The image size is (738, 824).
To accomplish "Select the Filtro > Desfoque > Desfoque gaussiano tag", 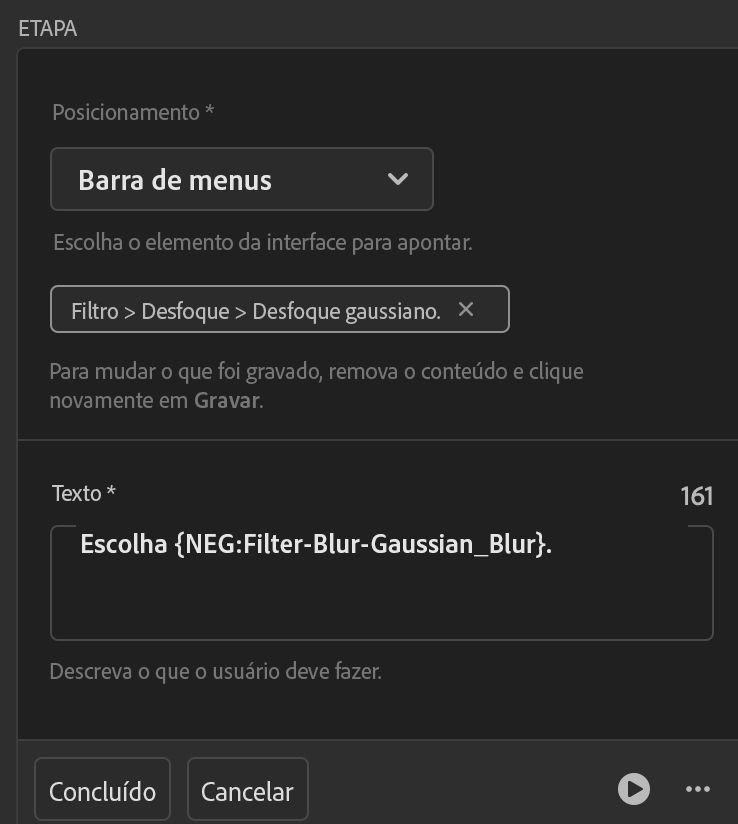I will point(255,311).
